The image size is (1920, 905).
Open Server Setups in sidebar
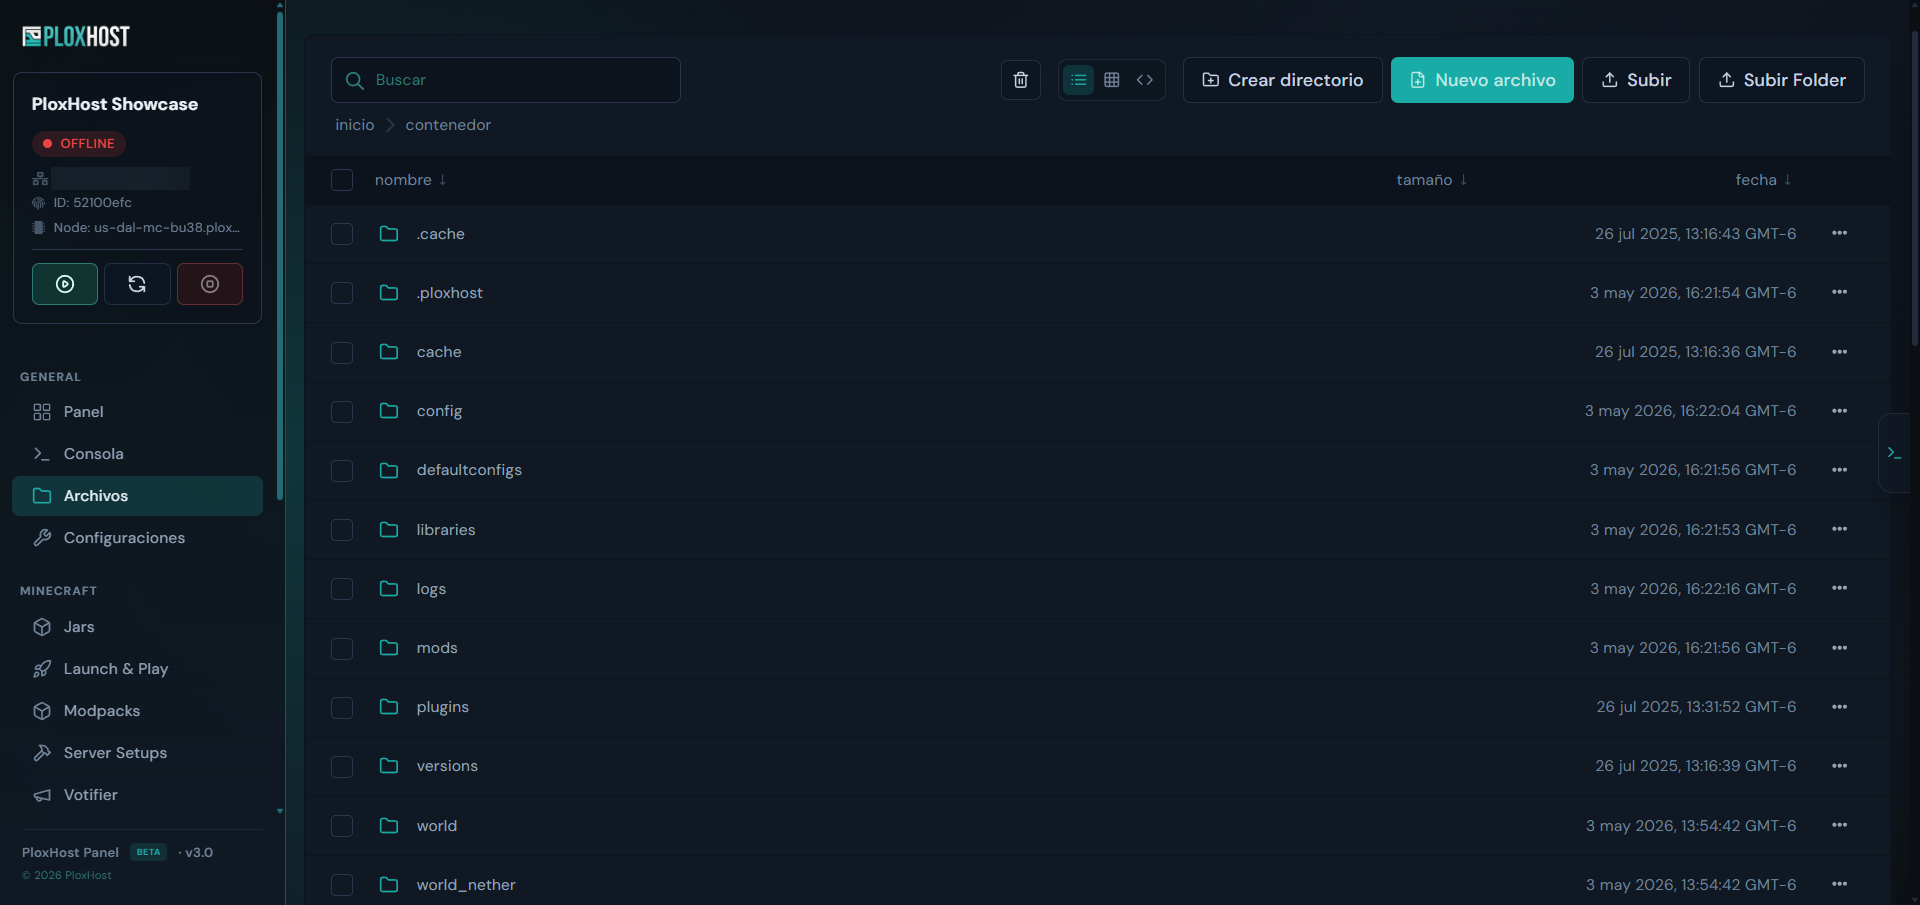click(137, 753)
